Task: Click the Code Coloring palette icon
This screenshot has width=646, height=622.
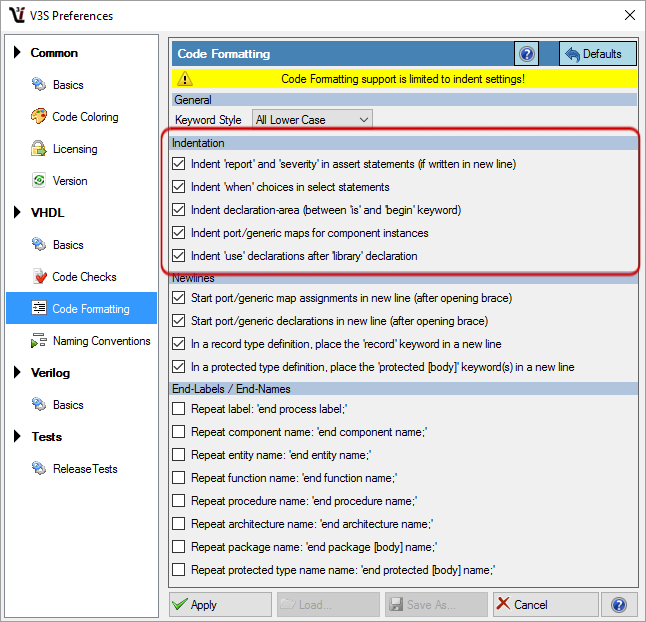Action: (39, 116)
